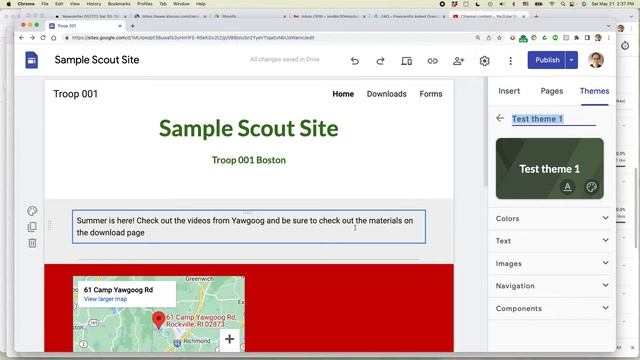Image resolution: width=640 pixels, height=360 pixels.
Task: Click the Test theme 1 preview card
Action: 549,168
